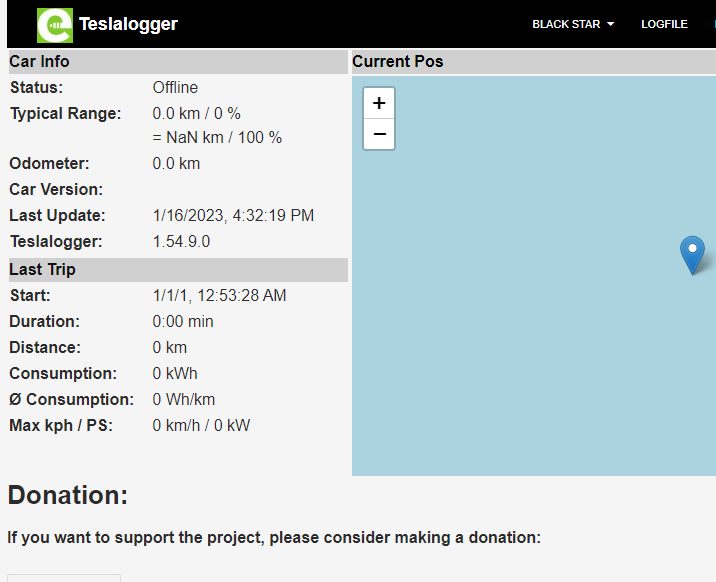Zoom out on the map

(379, 134)
